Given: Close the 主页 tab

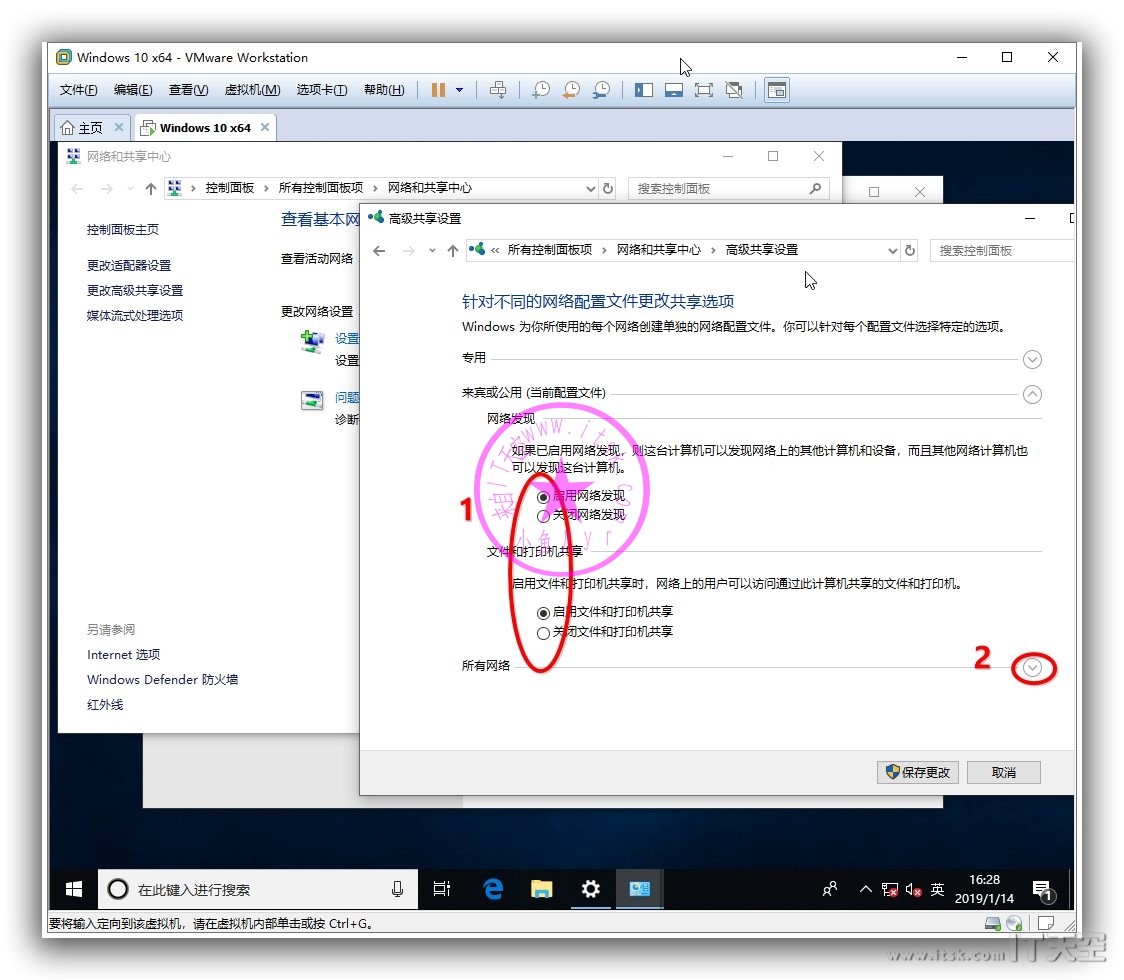Looking at the screenshot, I should pos(119,128).
